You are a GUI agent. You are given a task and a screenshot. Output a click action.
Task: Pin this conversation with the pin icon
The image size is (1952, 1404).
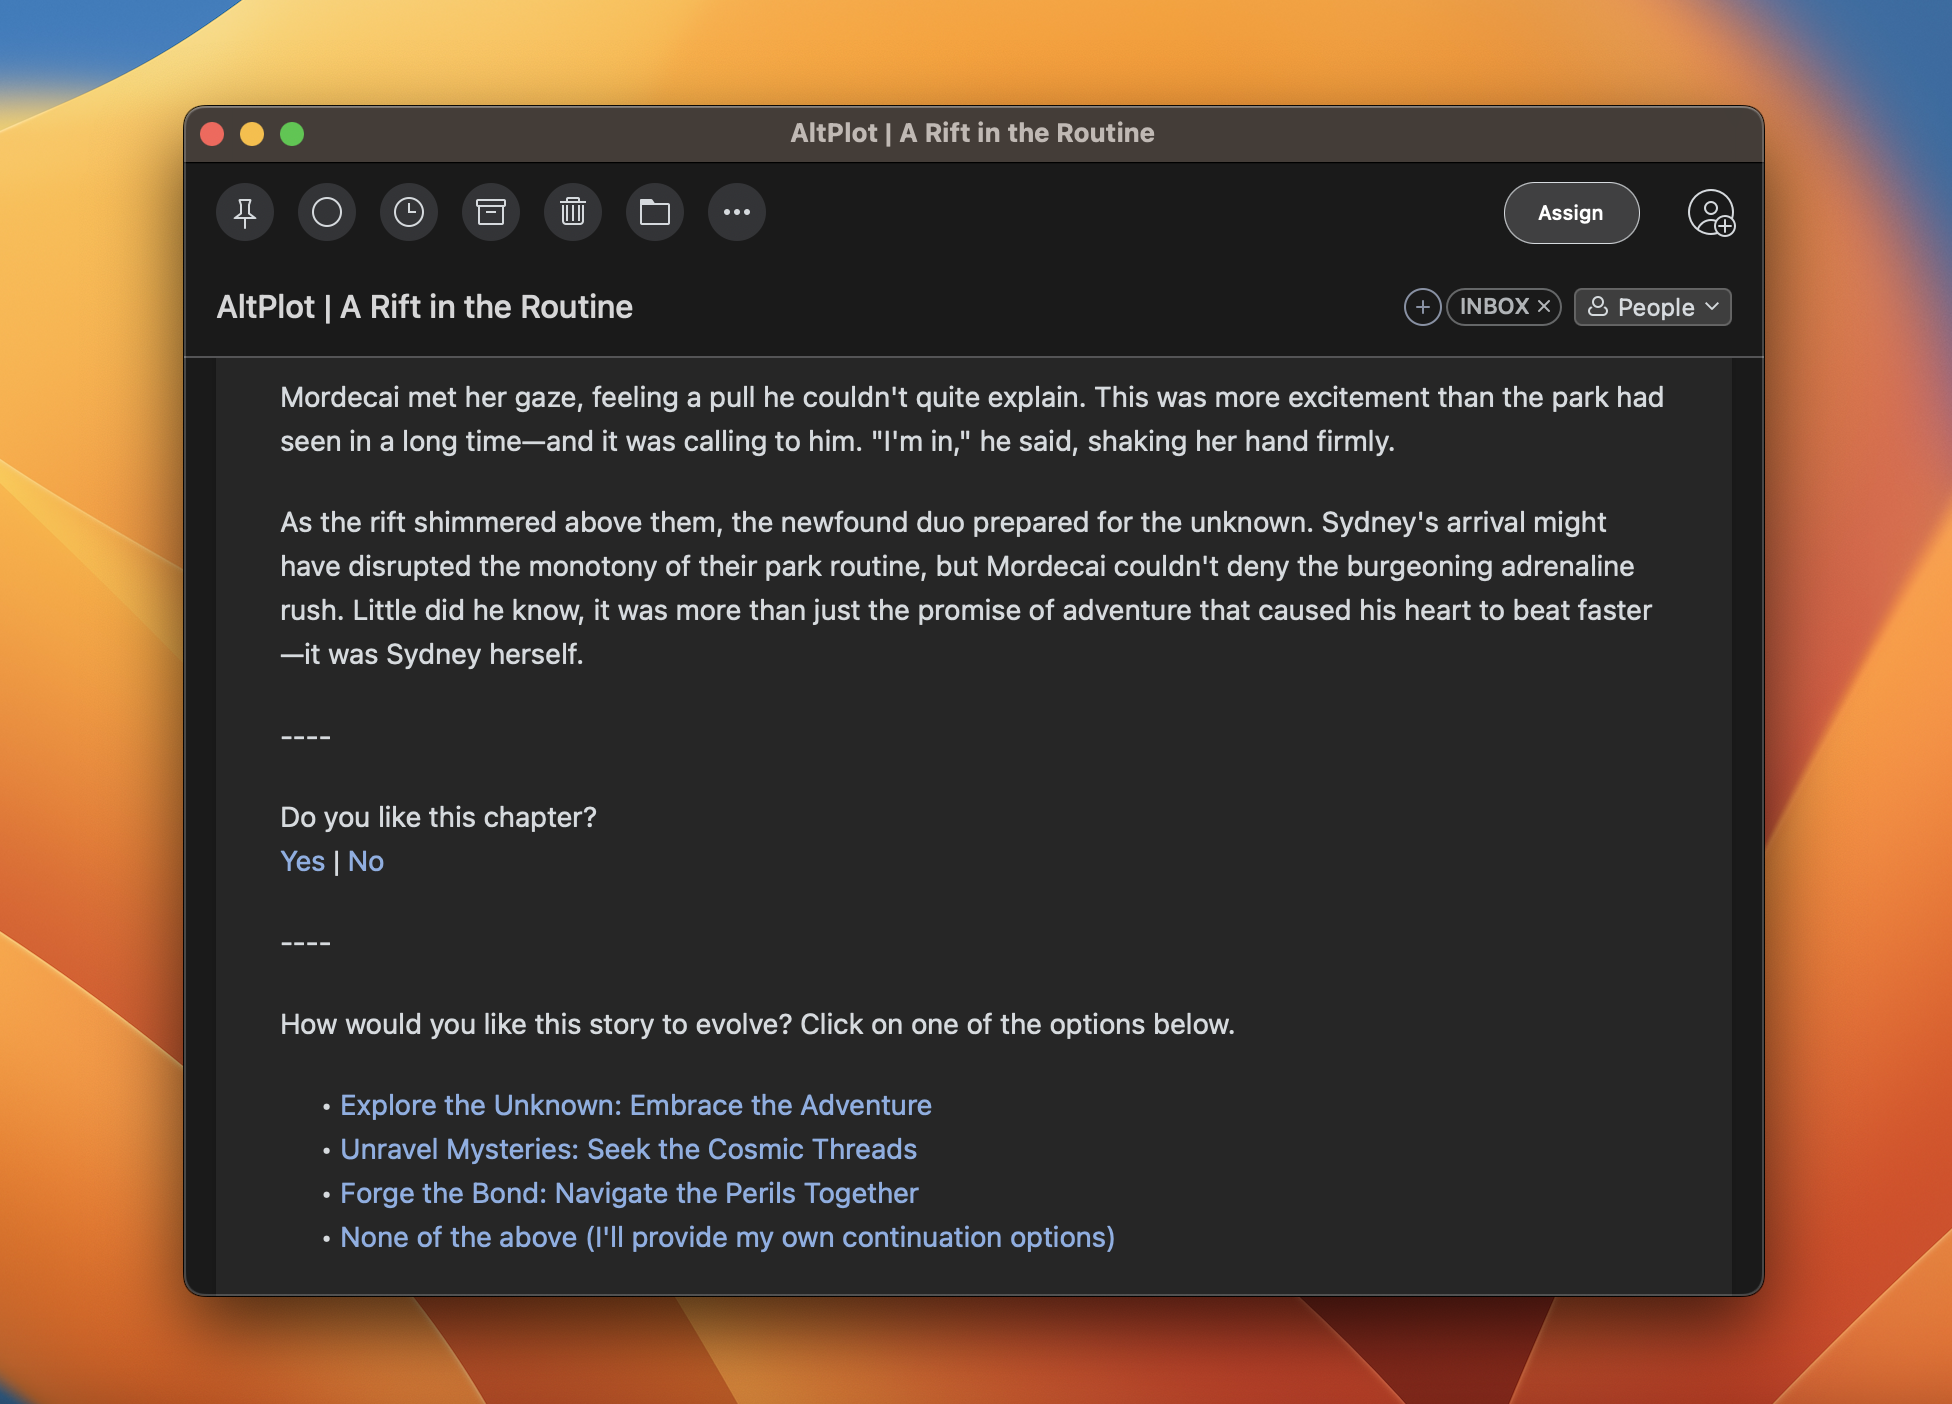point(245,212)
